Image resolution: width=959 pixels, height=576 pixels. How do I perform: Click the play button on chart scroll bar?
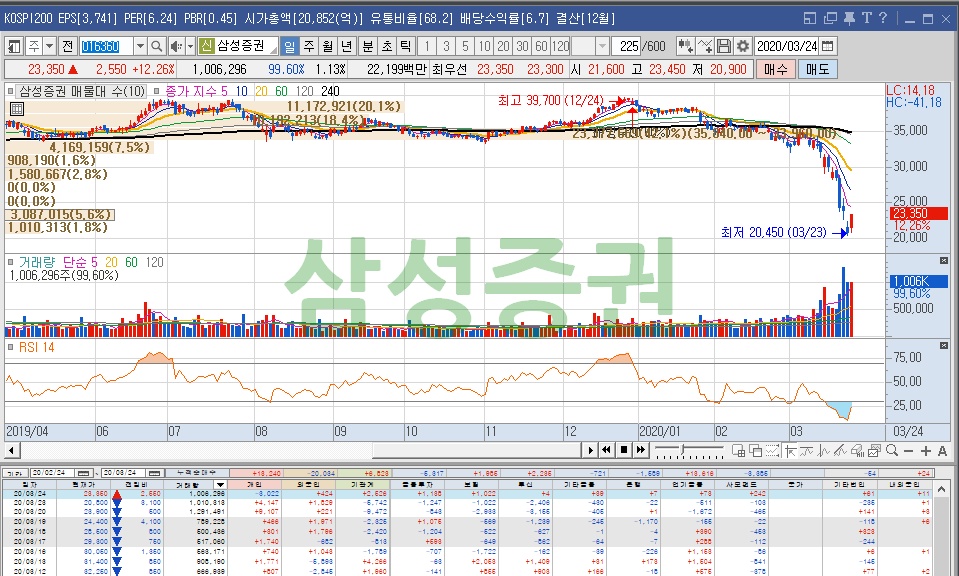click(x=590, y=450)
